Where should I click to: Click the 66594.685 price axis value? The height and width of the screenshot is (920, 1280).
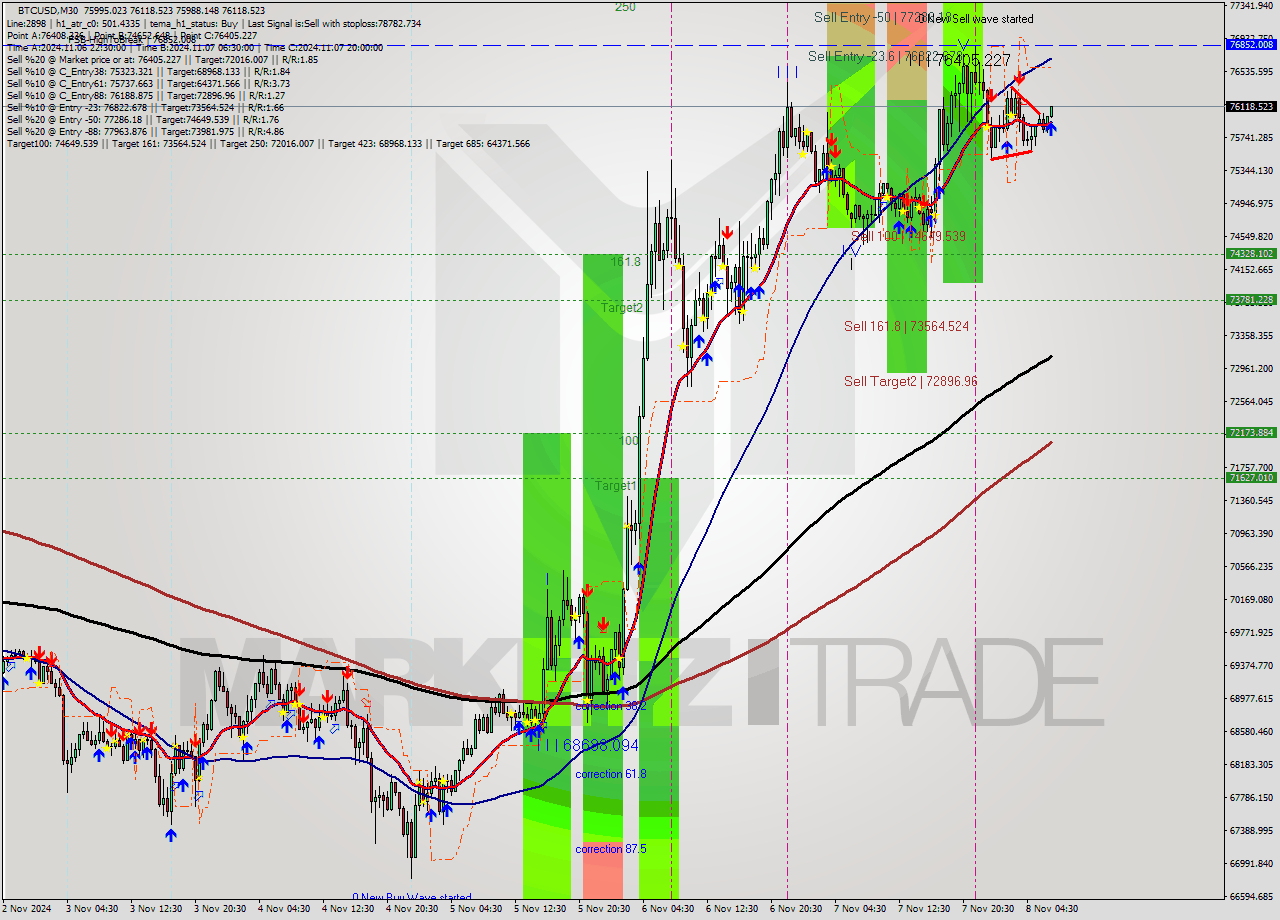click(x=1252, y=897)
